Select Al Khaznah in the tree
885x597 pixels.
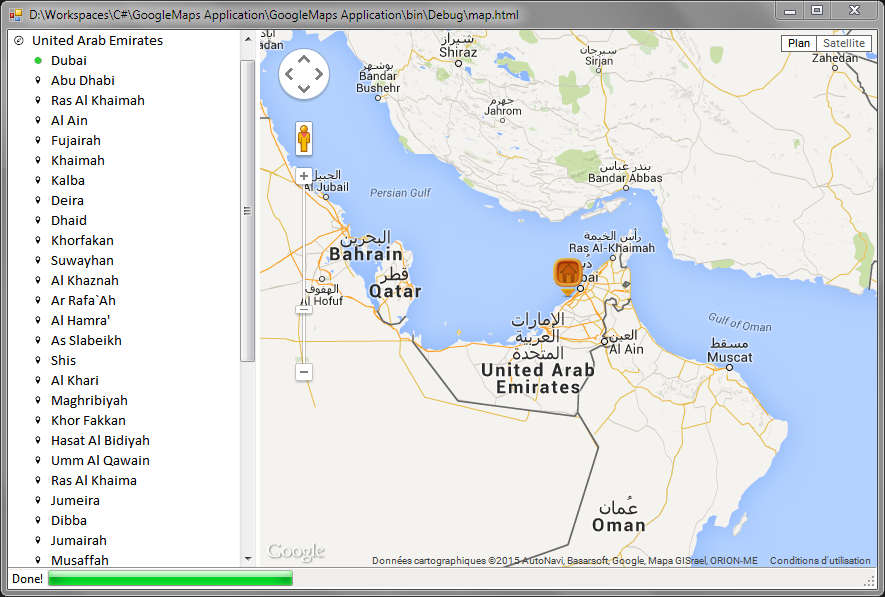pos(85,281)
